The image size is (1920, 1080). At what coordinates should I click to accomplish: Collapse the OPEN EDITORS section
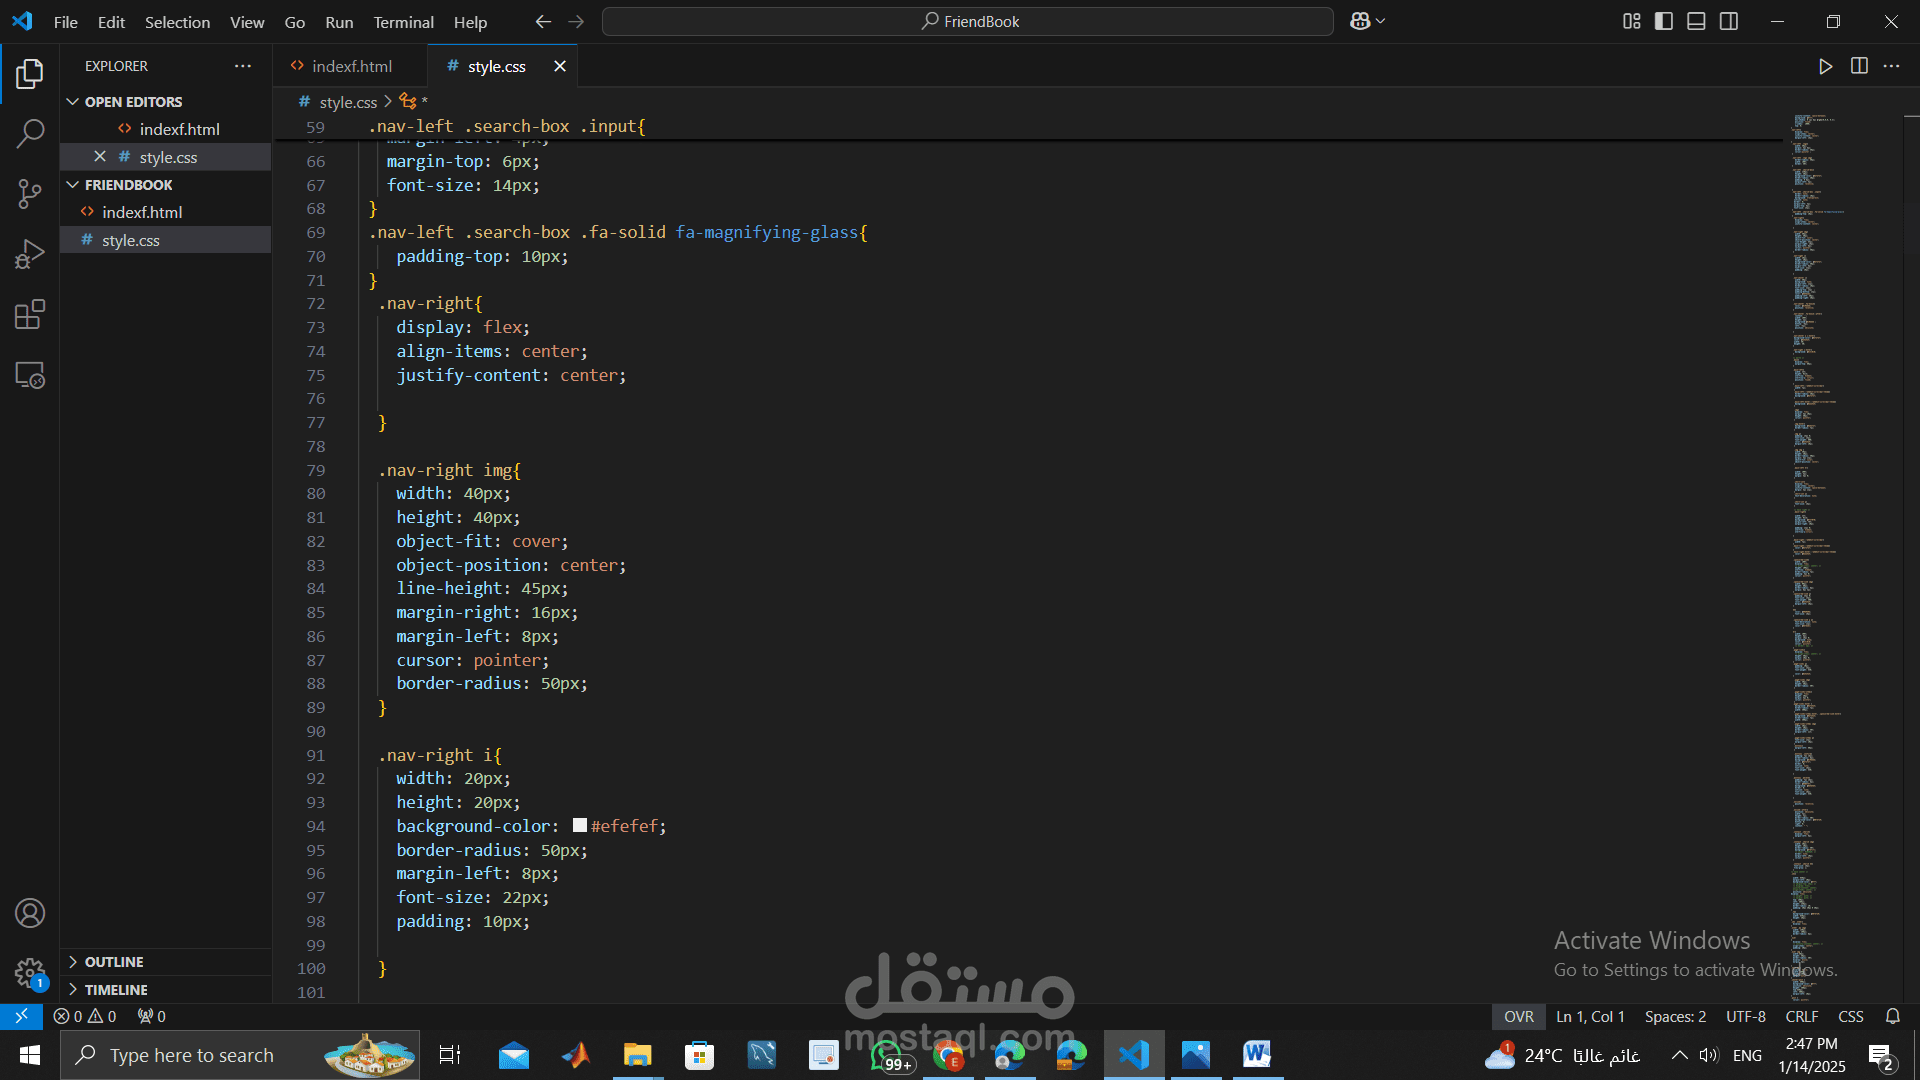coord(132,102)
